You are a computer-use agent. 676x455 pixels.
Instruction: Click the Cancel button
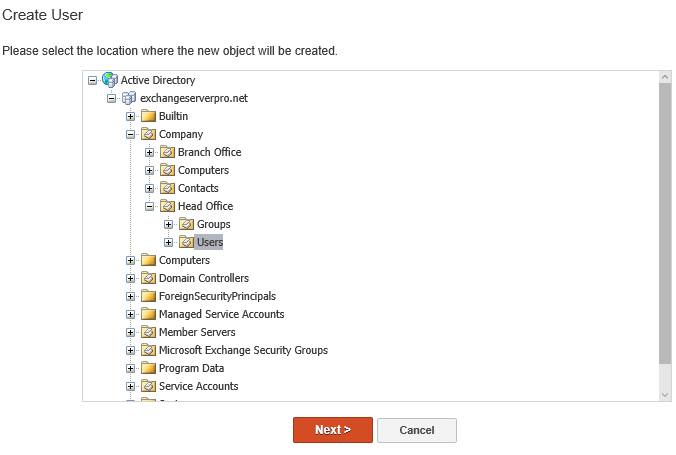click(x=416, y=430)
